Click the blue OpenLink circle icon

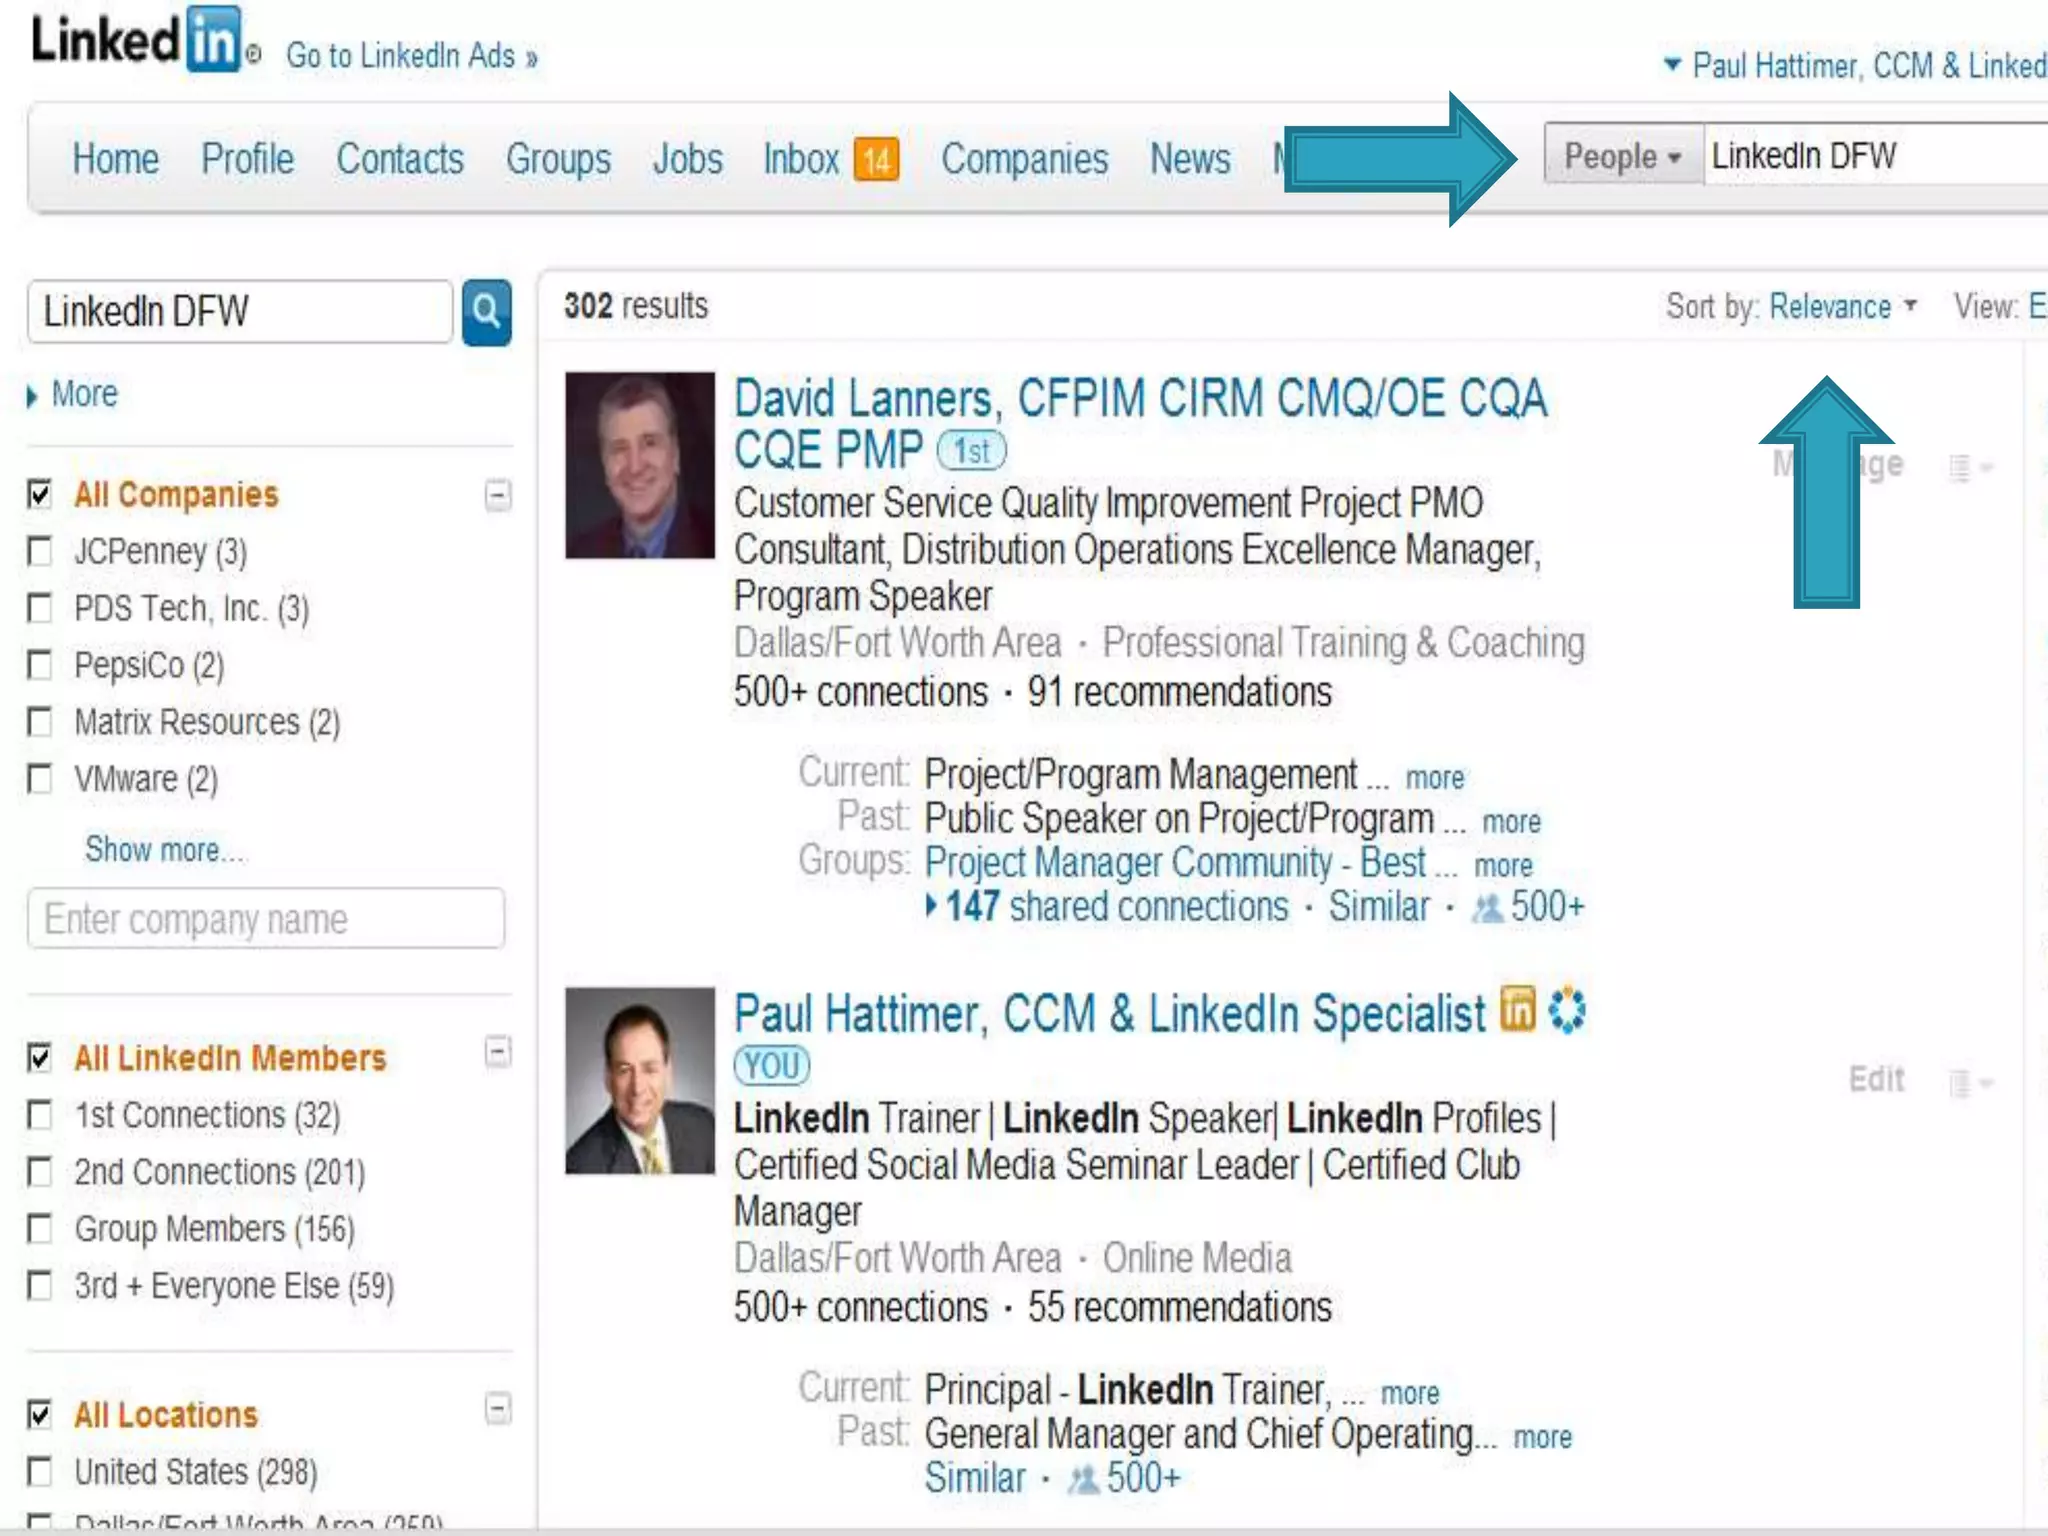point(1566,1010)
